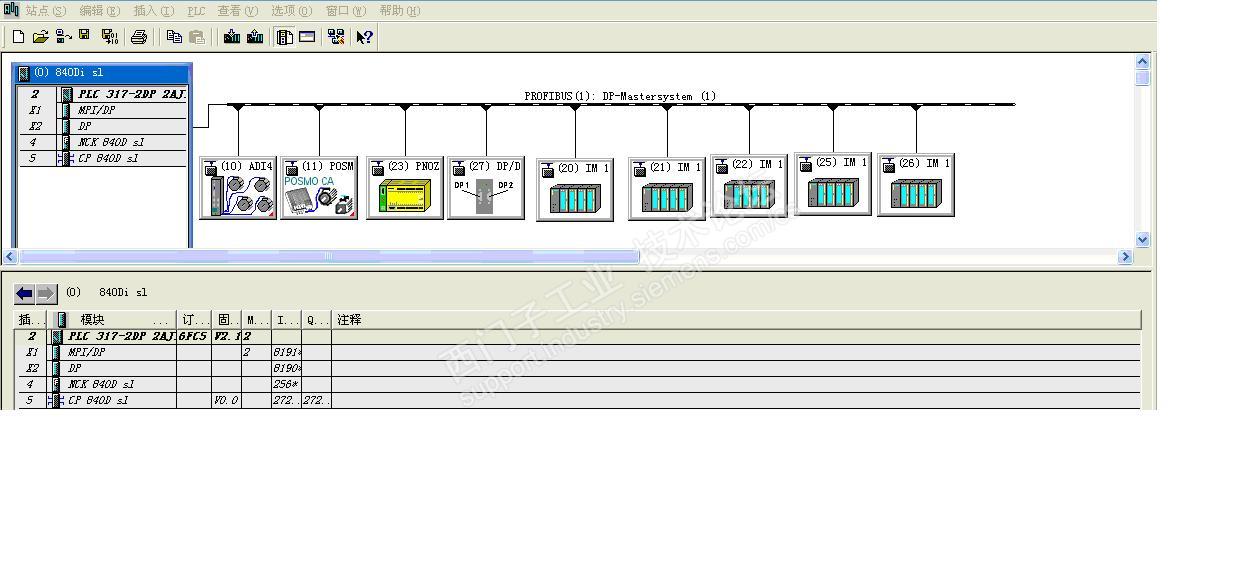This screenshot has width=1239, height=576.
Task: Click the 6FC5 order number cell
Action: [194, 336]
